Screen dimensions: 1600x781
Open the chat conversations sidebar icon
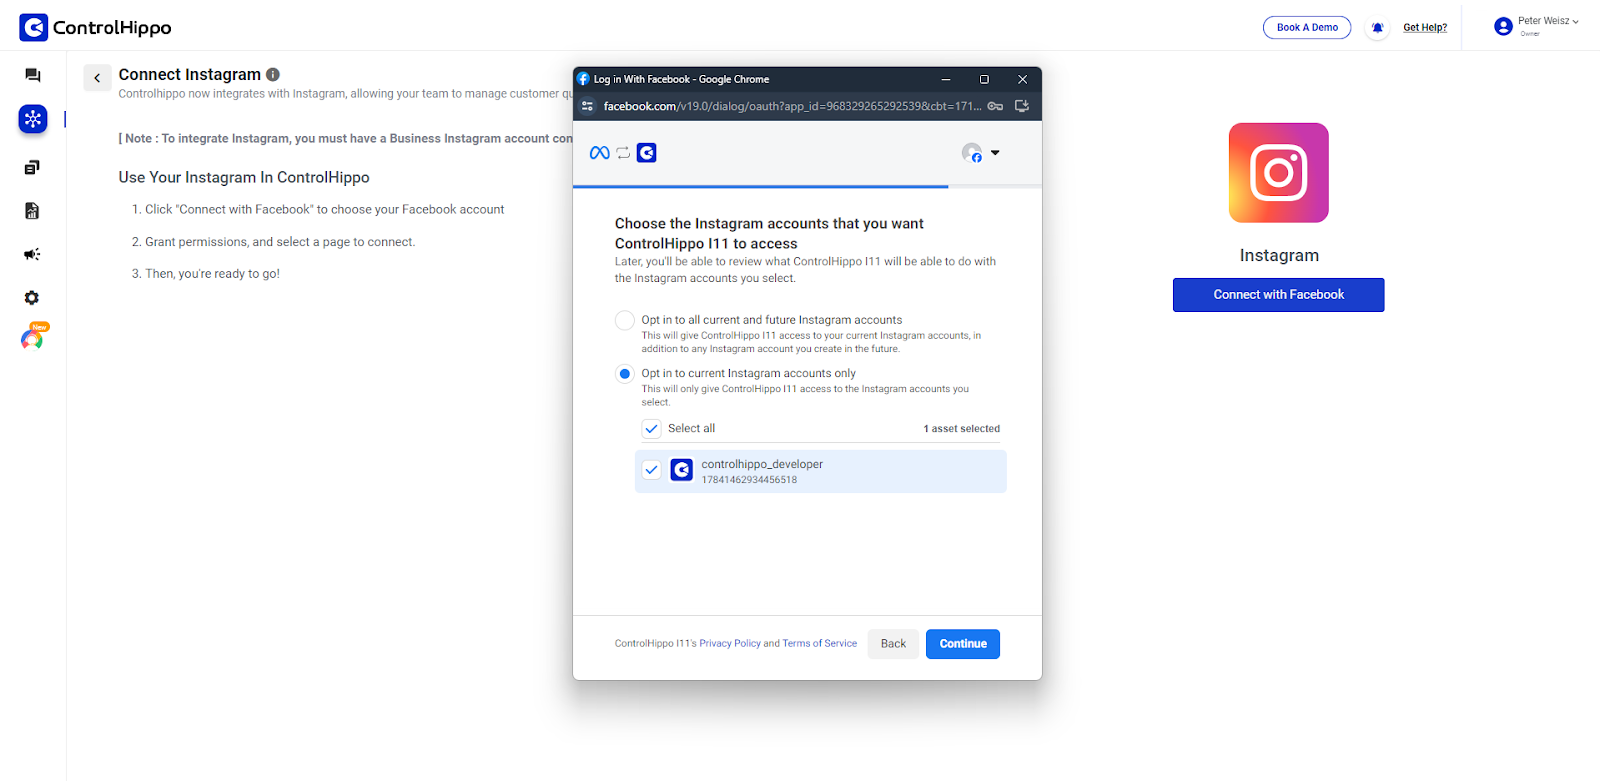[x=33, y=75]
